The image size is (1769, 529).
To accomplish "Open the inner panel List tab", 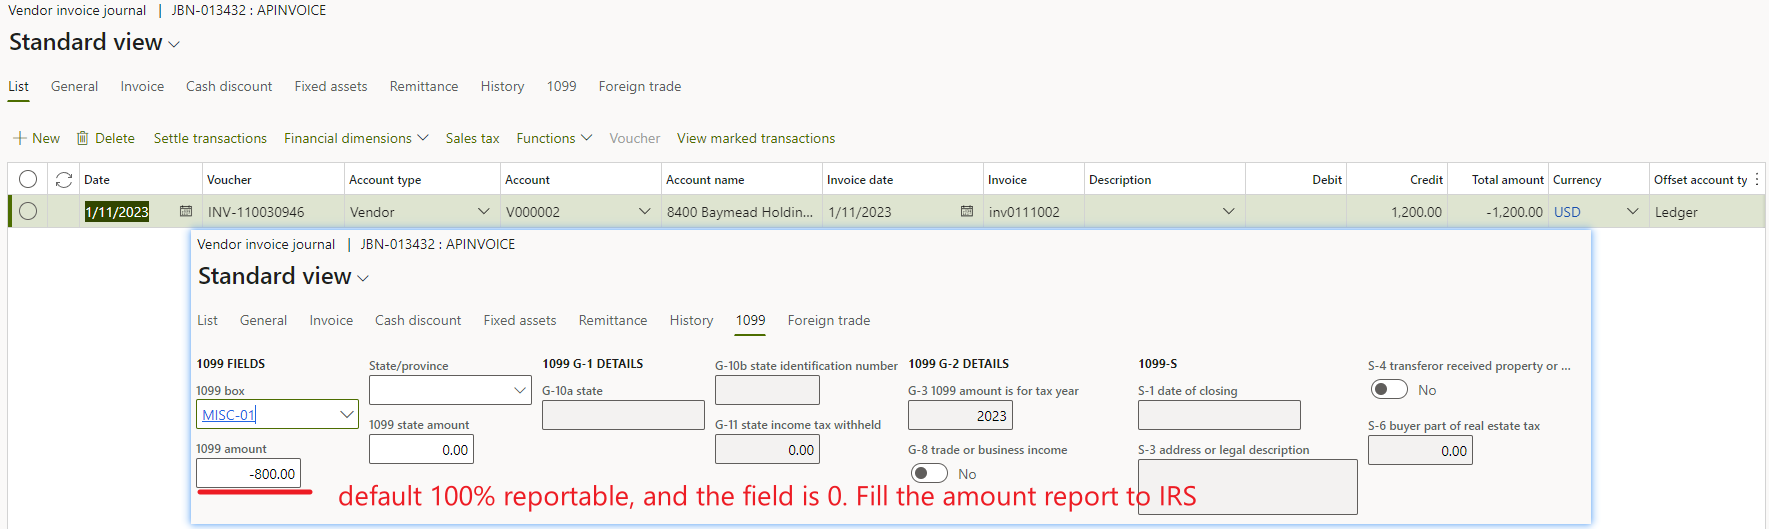I will tap(207, 320).
